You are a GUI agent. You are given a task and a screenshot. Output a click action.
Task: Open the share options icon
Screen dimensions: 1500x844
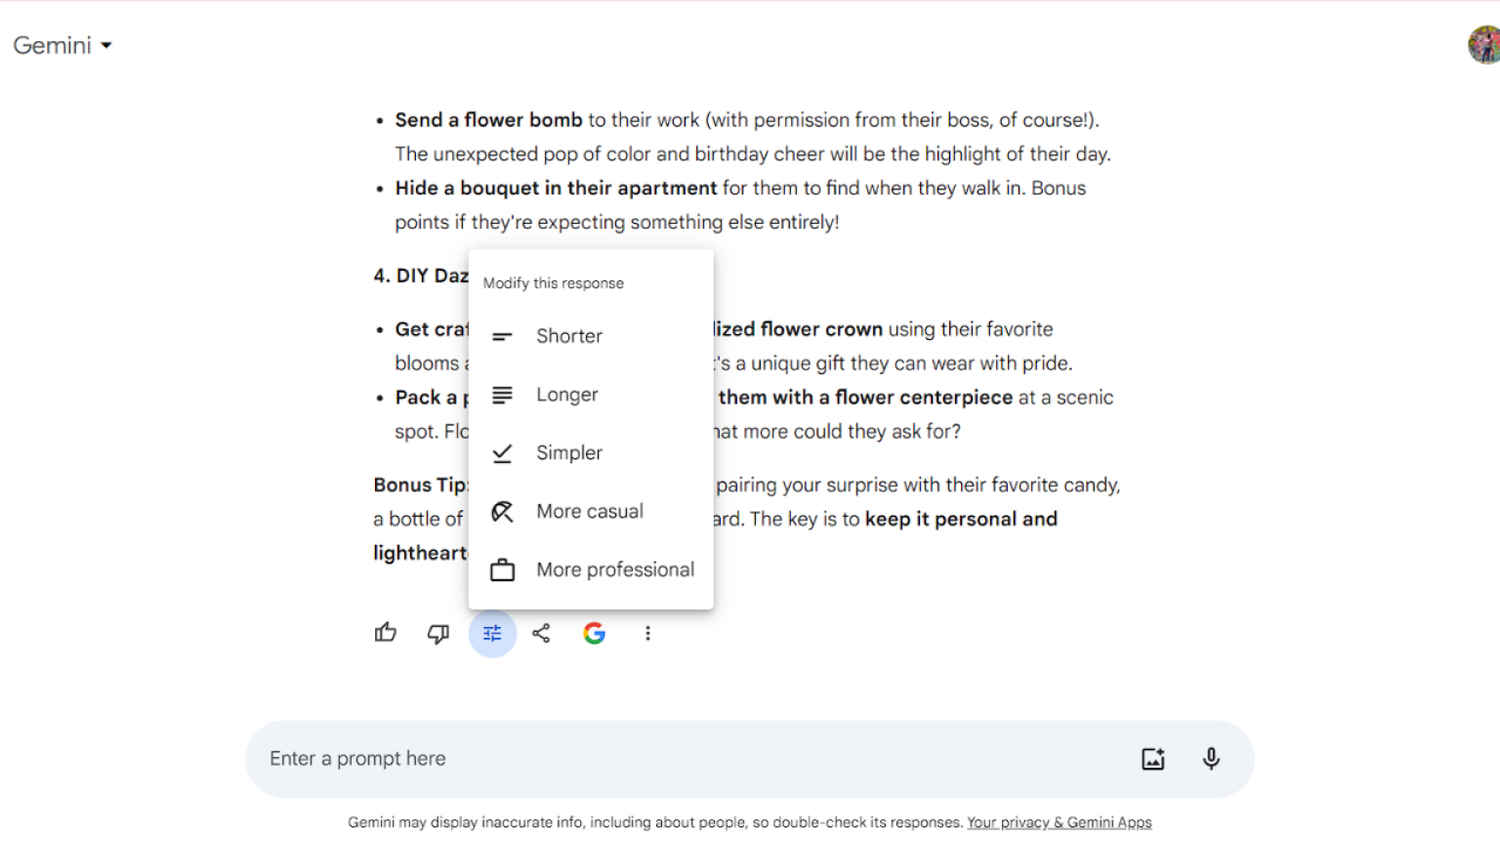point(541,633)
